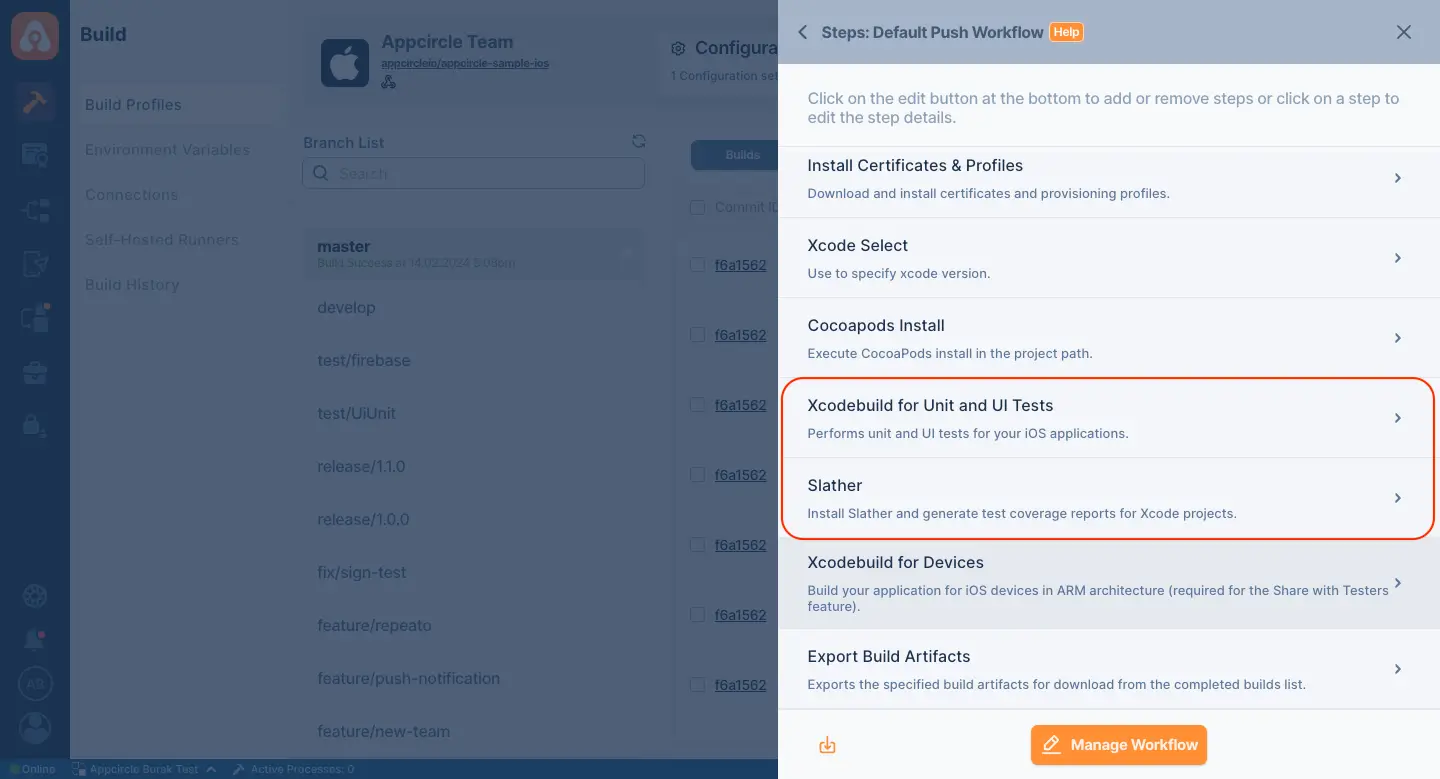Click the AB organization avatar
This screenshot has width=1440, height=779.
[x=35, y=684]
